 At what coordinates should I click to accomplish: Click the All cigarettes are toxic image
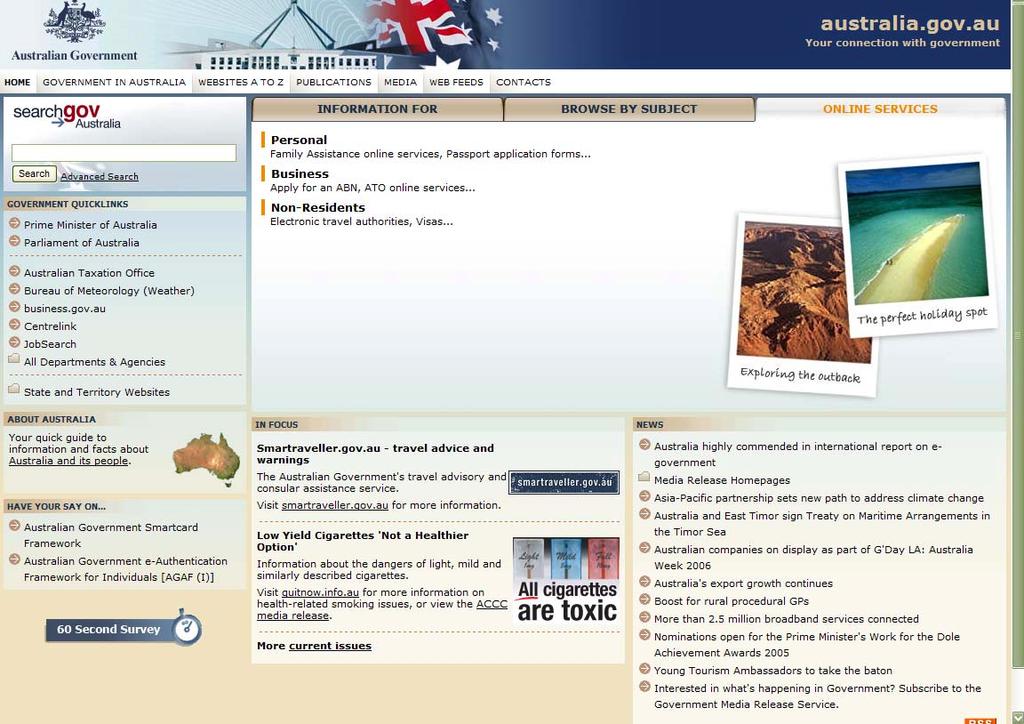pos(566,580)
